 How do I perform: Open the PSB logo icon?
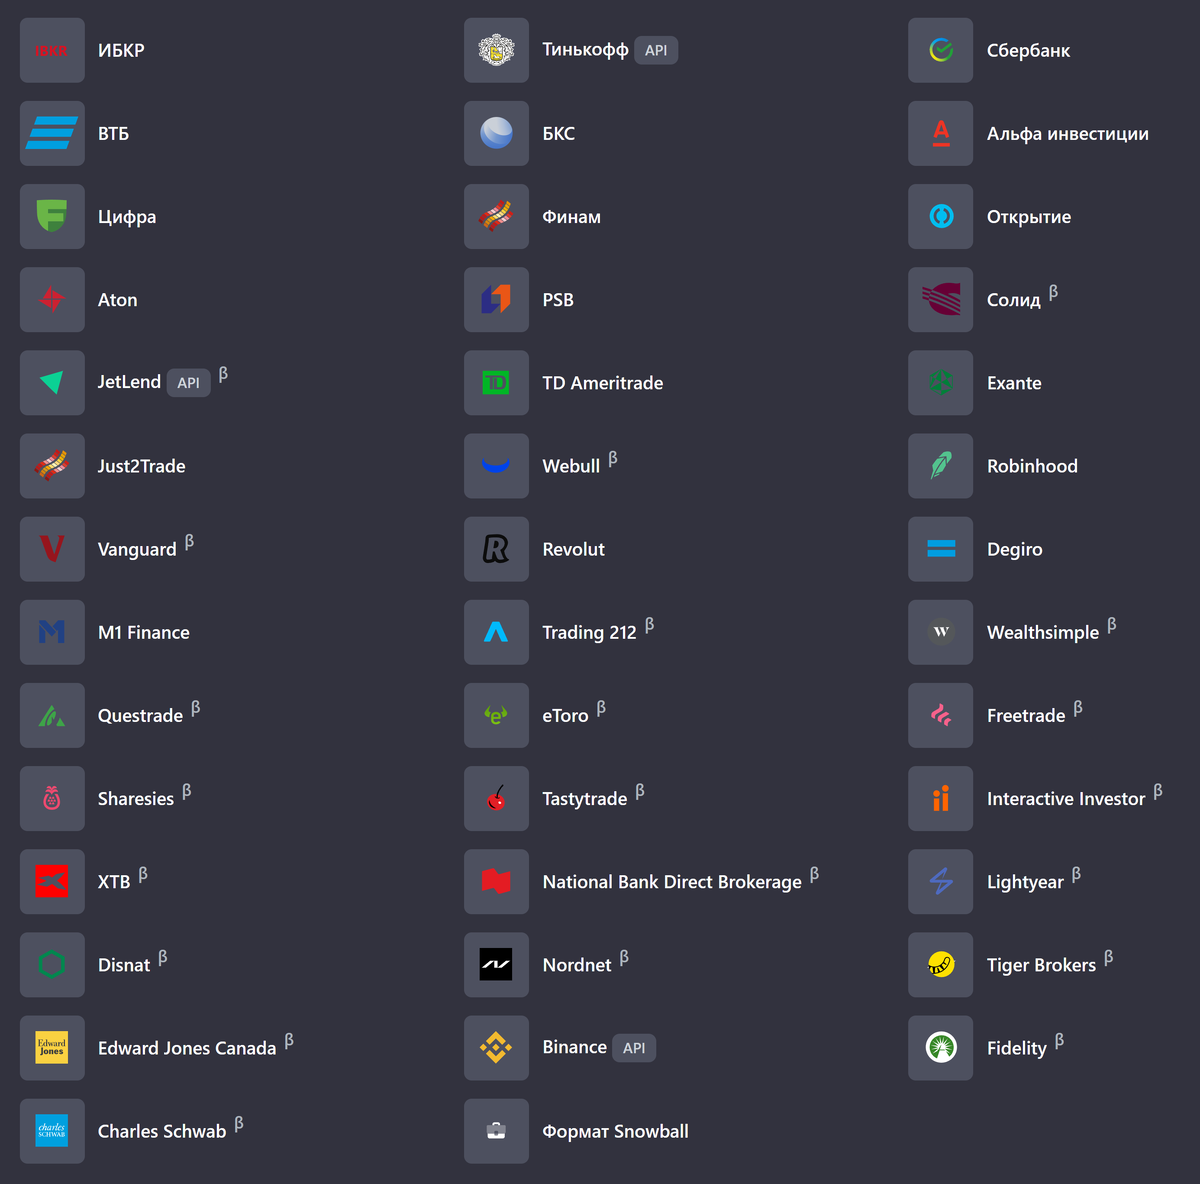pos(496,299)
